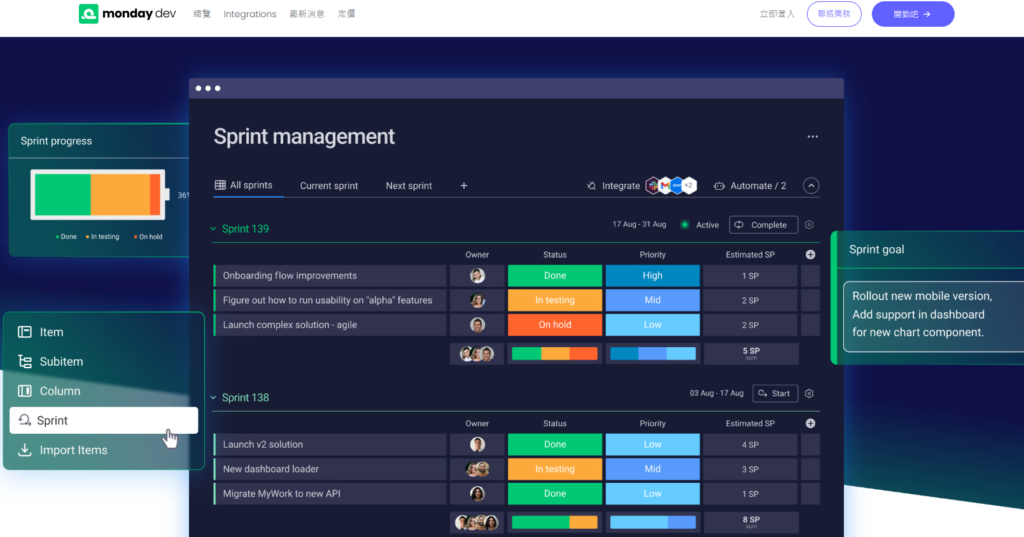Open Integrations in the top navigation
Viewport: 1024px width, 537px height.
click(x=249, y=14)
